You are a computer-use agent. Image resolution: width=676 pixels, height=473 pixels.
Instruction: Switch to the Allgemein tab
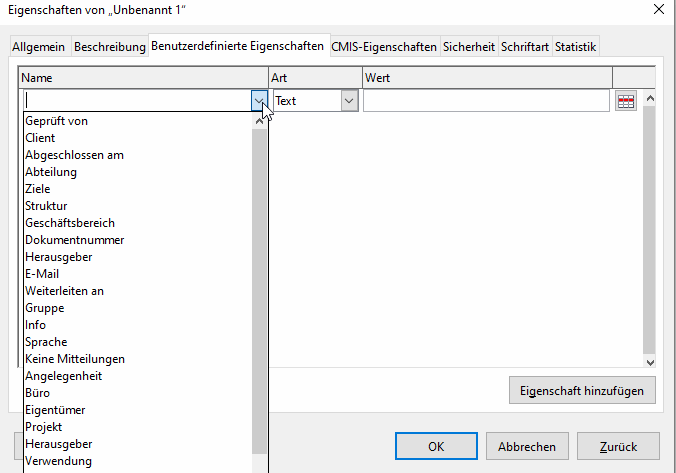coord(38,47)
